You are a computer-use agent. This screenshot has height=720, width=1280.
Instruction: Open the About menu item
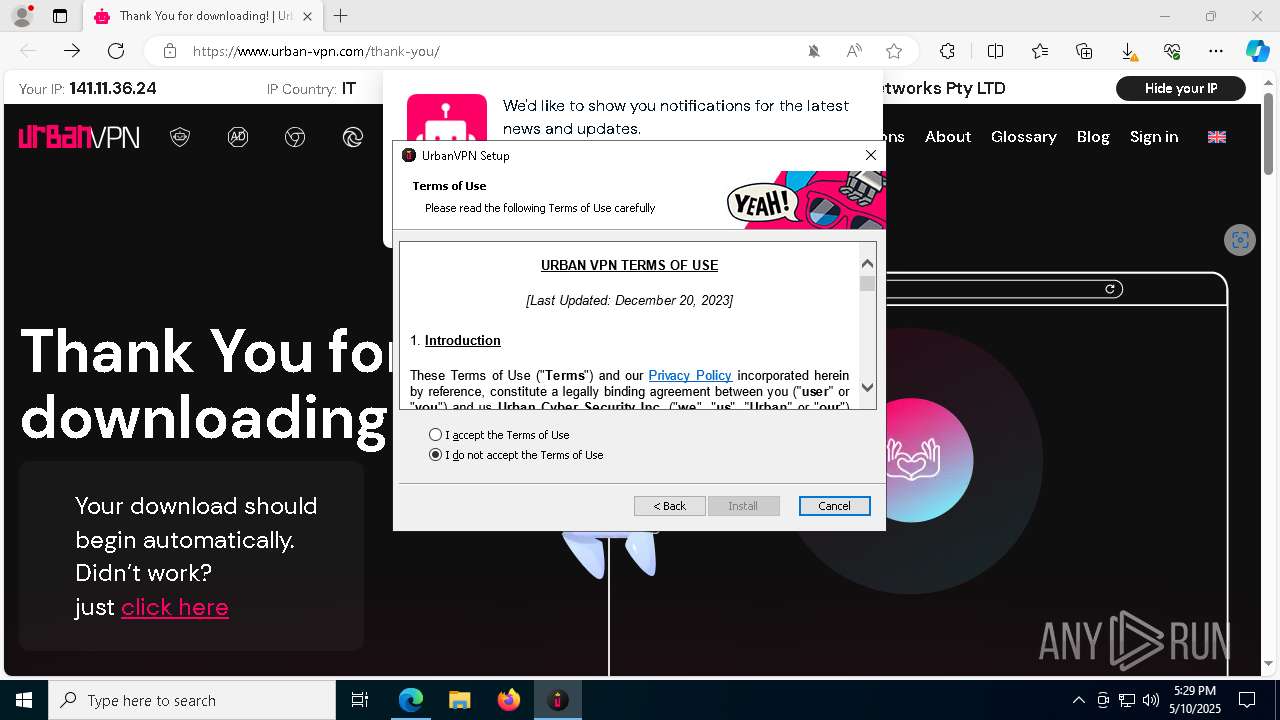[x=948, y=137]
